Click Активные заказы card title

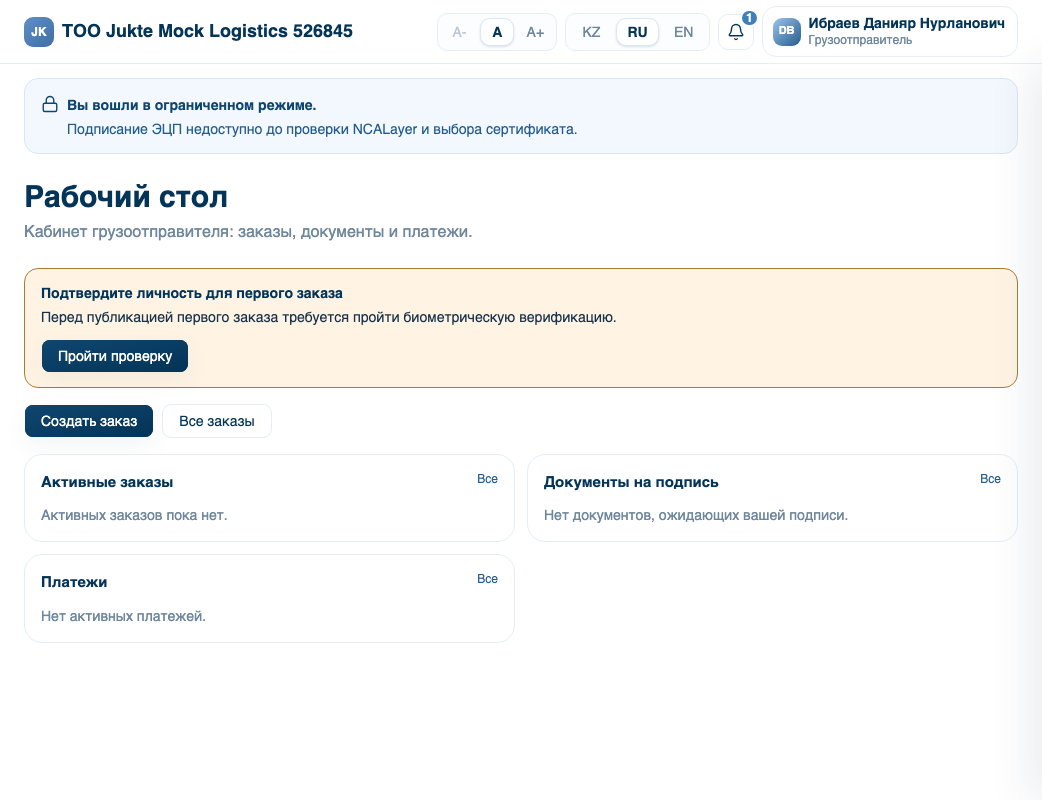(x=107, y=482)
